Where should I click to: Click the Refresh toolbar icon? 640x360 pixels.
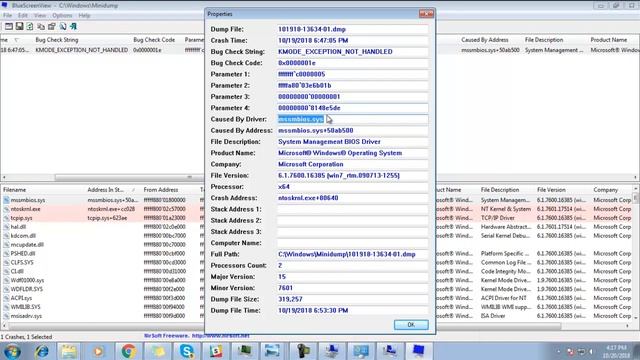(30, 27)
